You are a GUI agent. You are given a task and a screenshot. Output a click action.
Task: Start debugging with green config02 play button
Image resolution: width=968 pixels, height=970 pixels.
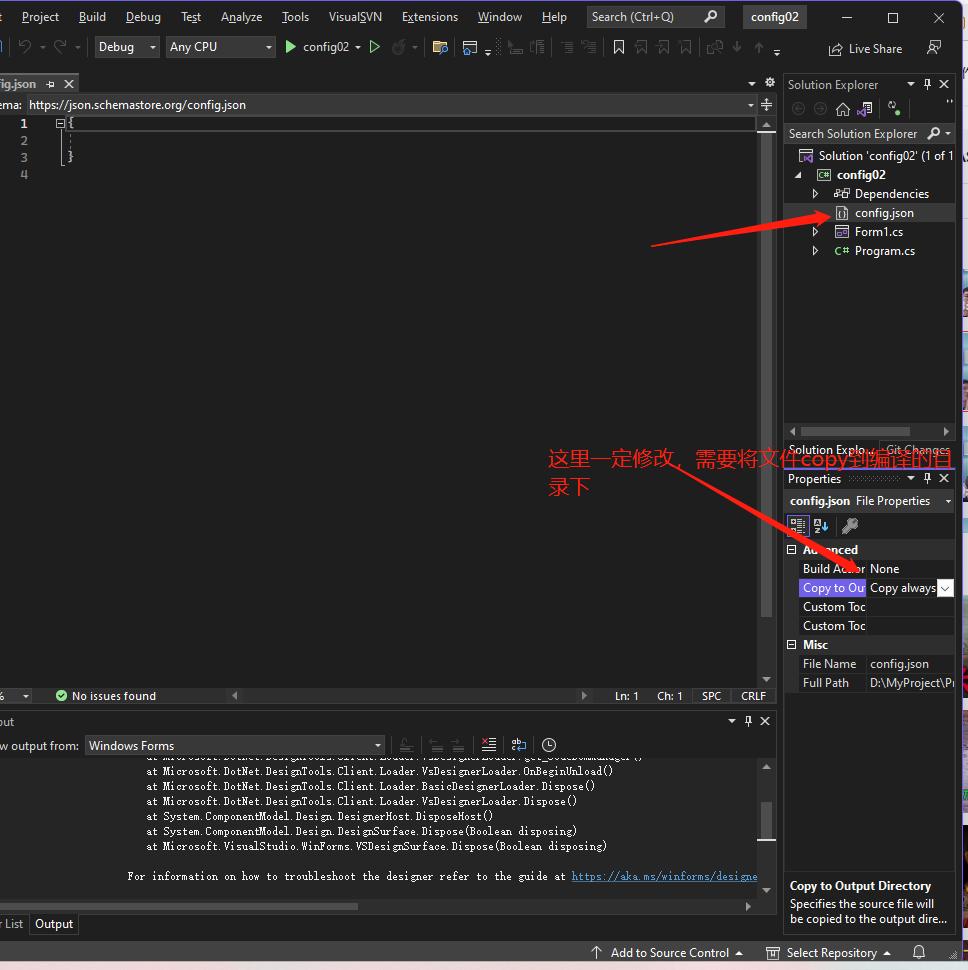(x=289, y=47)
